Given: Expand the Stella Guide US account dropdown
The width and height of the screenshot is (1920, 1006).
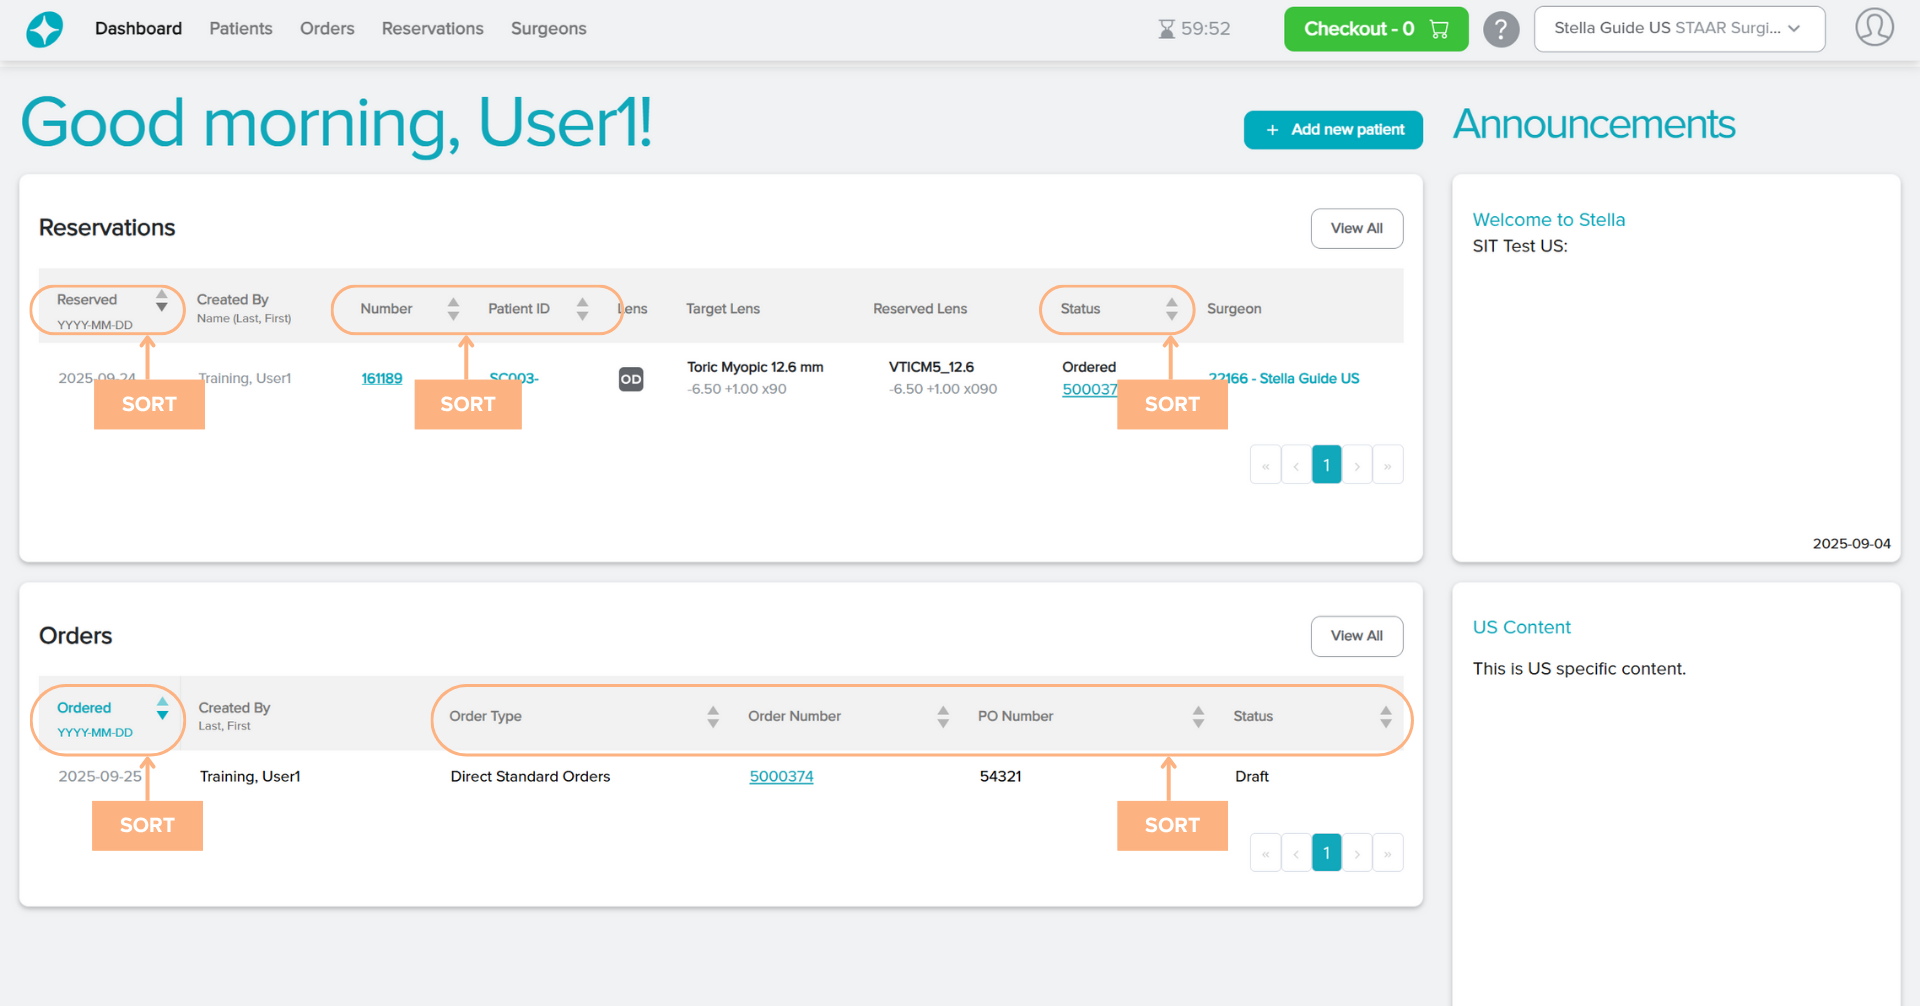Looking at the screenshot, I should (x=1678, y=29).
